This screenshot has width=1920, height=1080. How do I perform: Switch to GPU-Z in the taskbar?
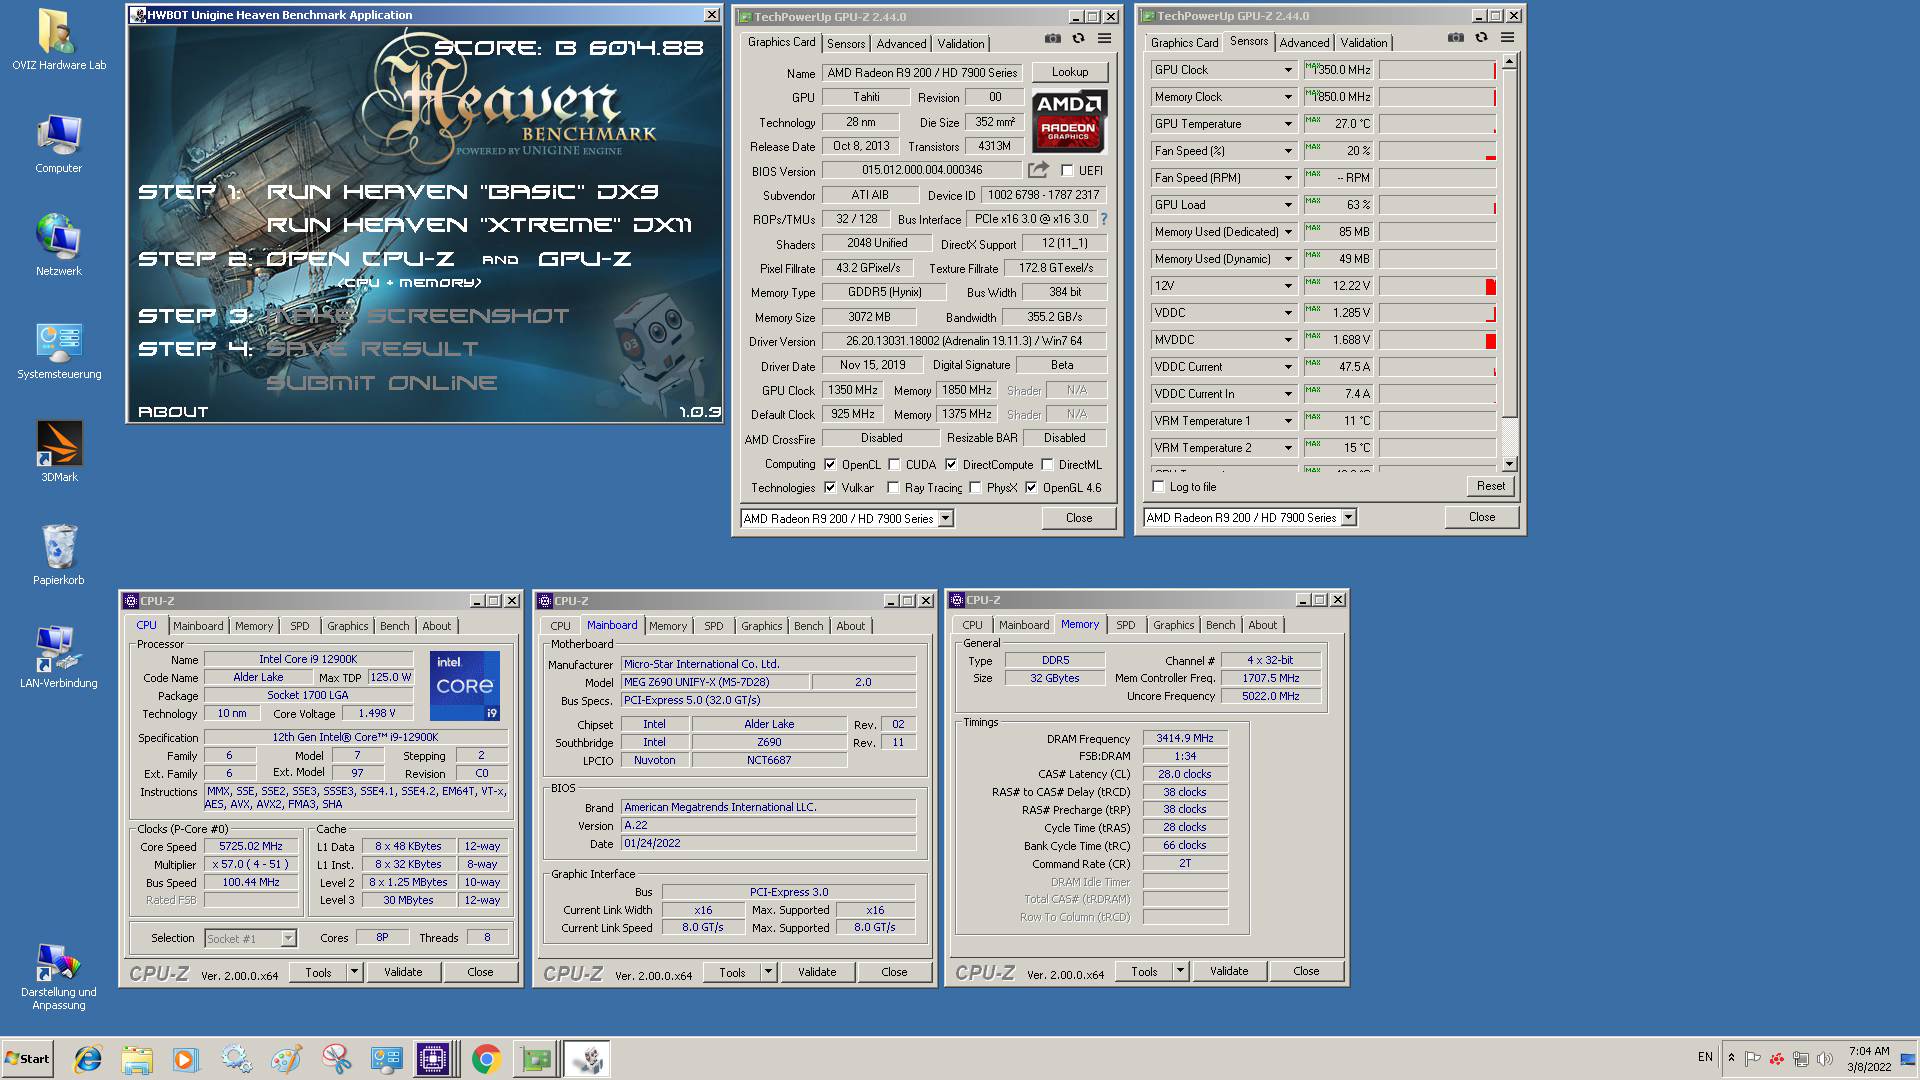[x=536, y=1058]
